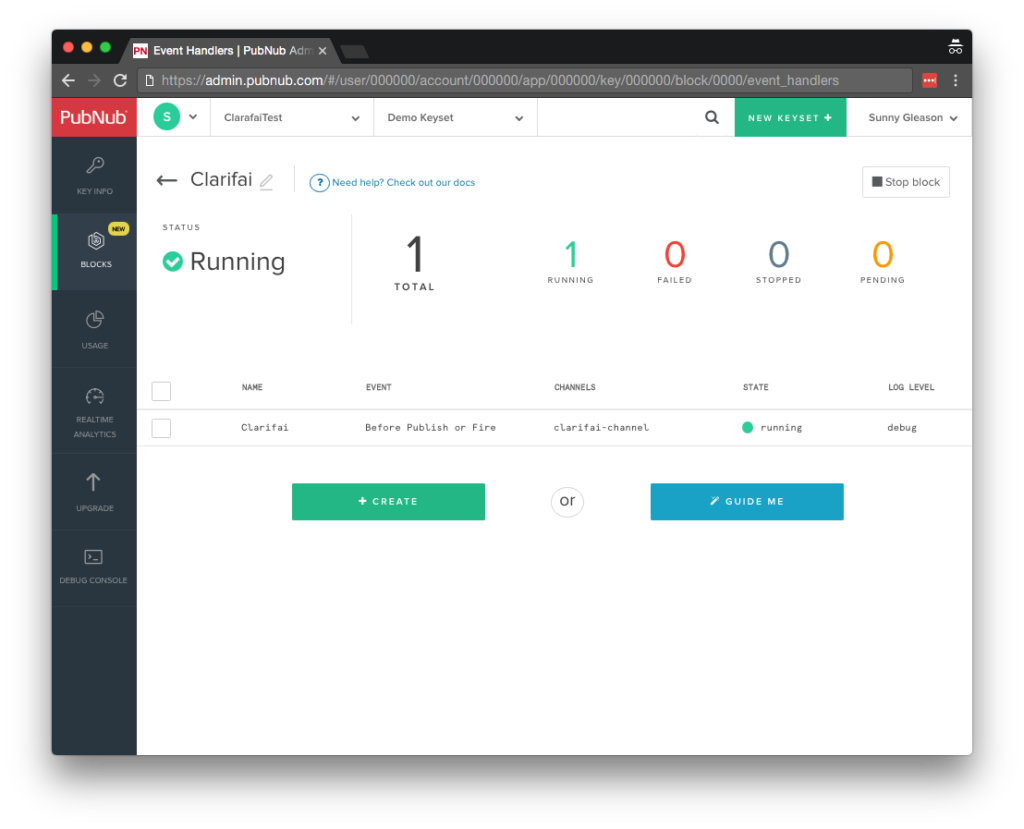Click the pencil icon beside Clarifai
Viewport: 1024px width, 829px height.
coord(266,182)
